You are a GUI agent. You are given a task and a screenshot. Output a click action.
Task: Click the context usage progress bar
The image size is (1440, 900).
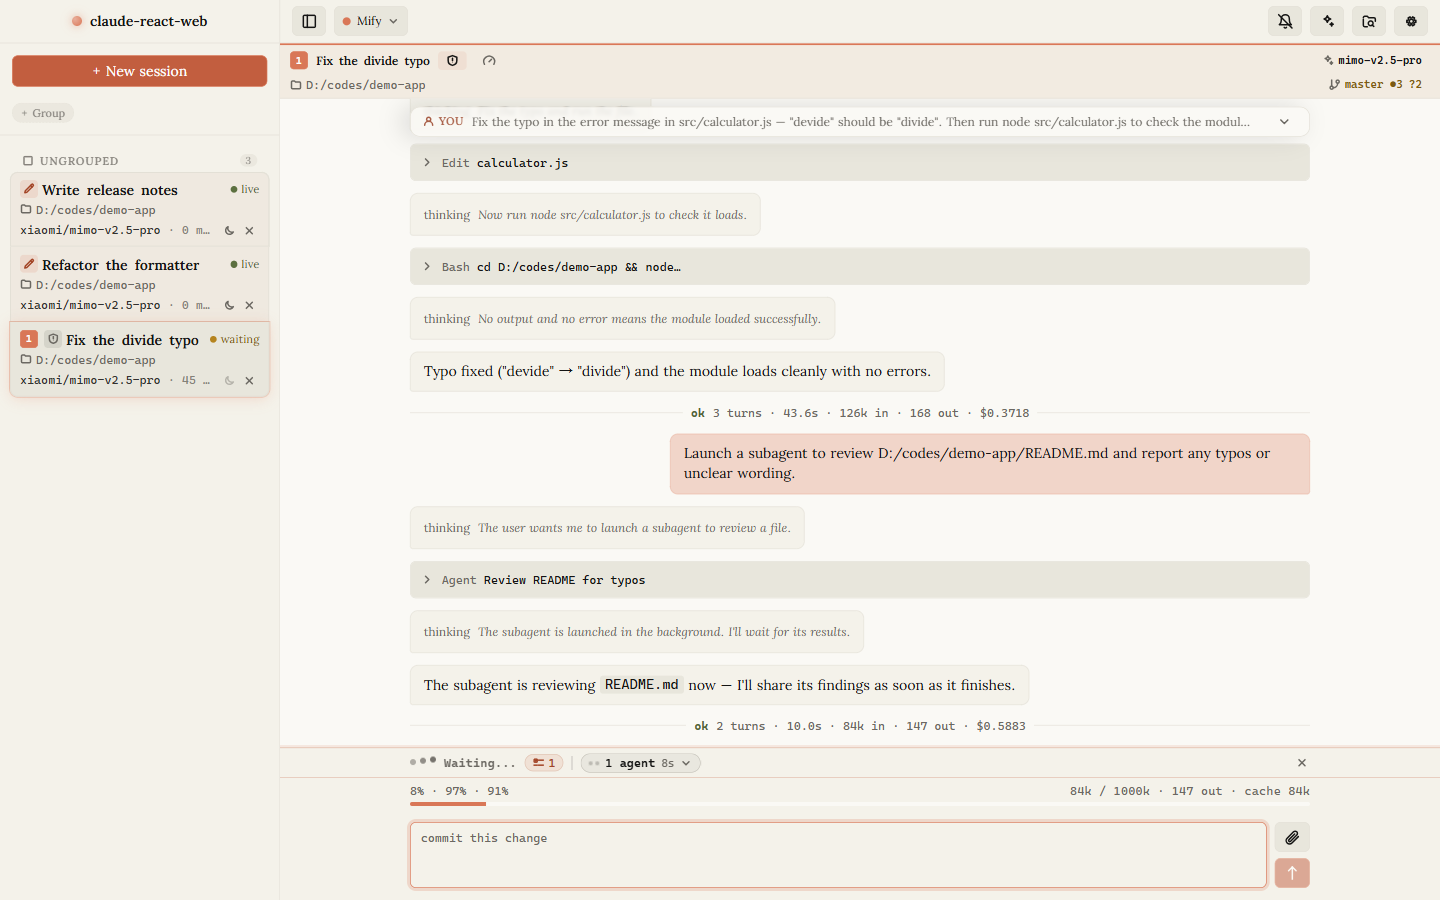pyautogui.click(x=860, y=803)
